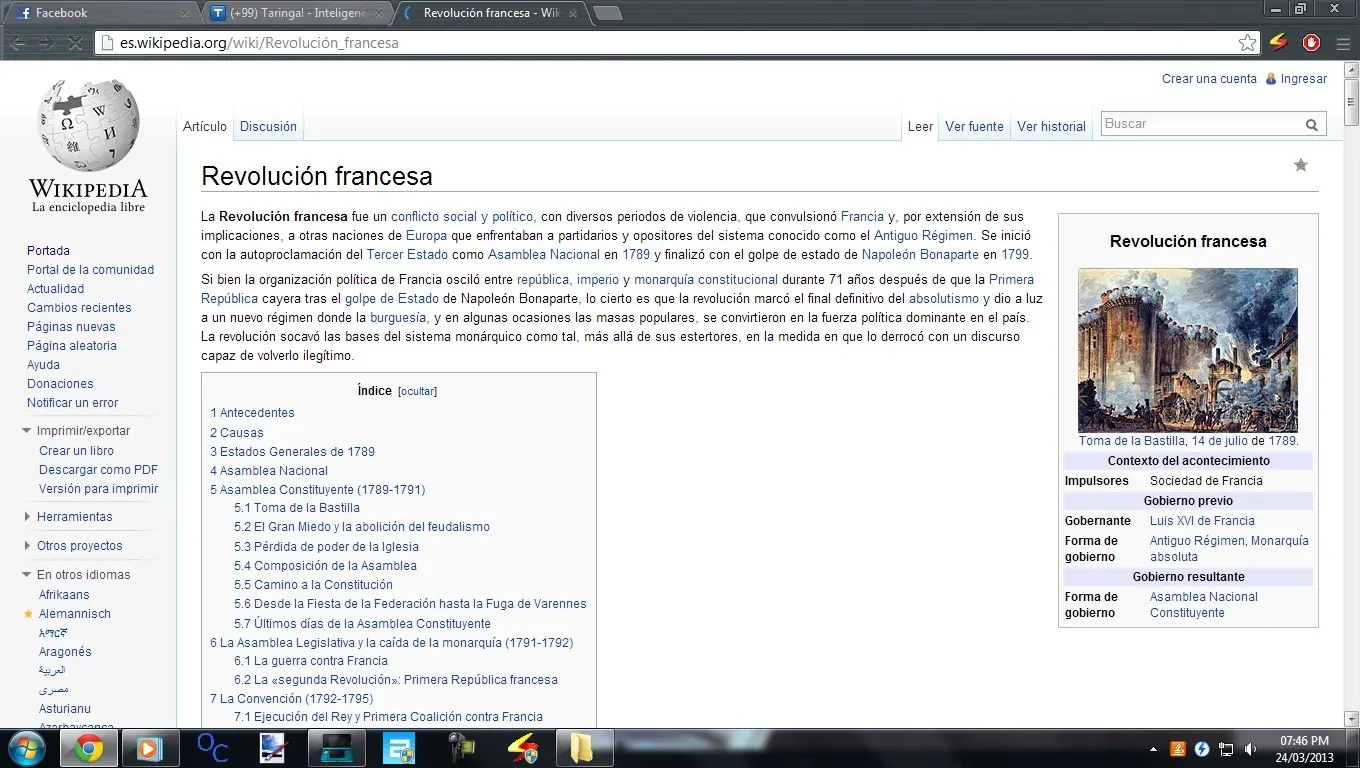This screenshot has width=1360, height=768.
Task: Jump to section 5.1 Toma de la Bastilla
Action: pyautogui.click(x=297, y=508)
